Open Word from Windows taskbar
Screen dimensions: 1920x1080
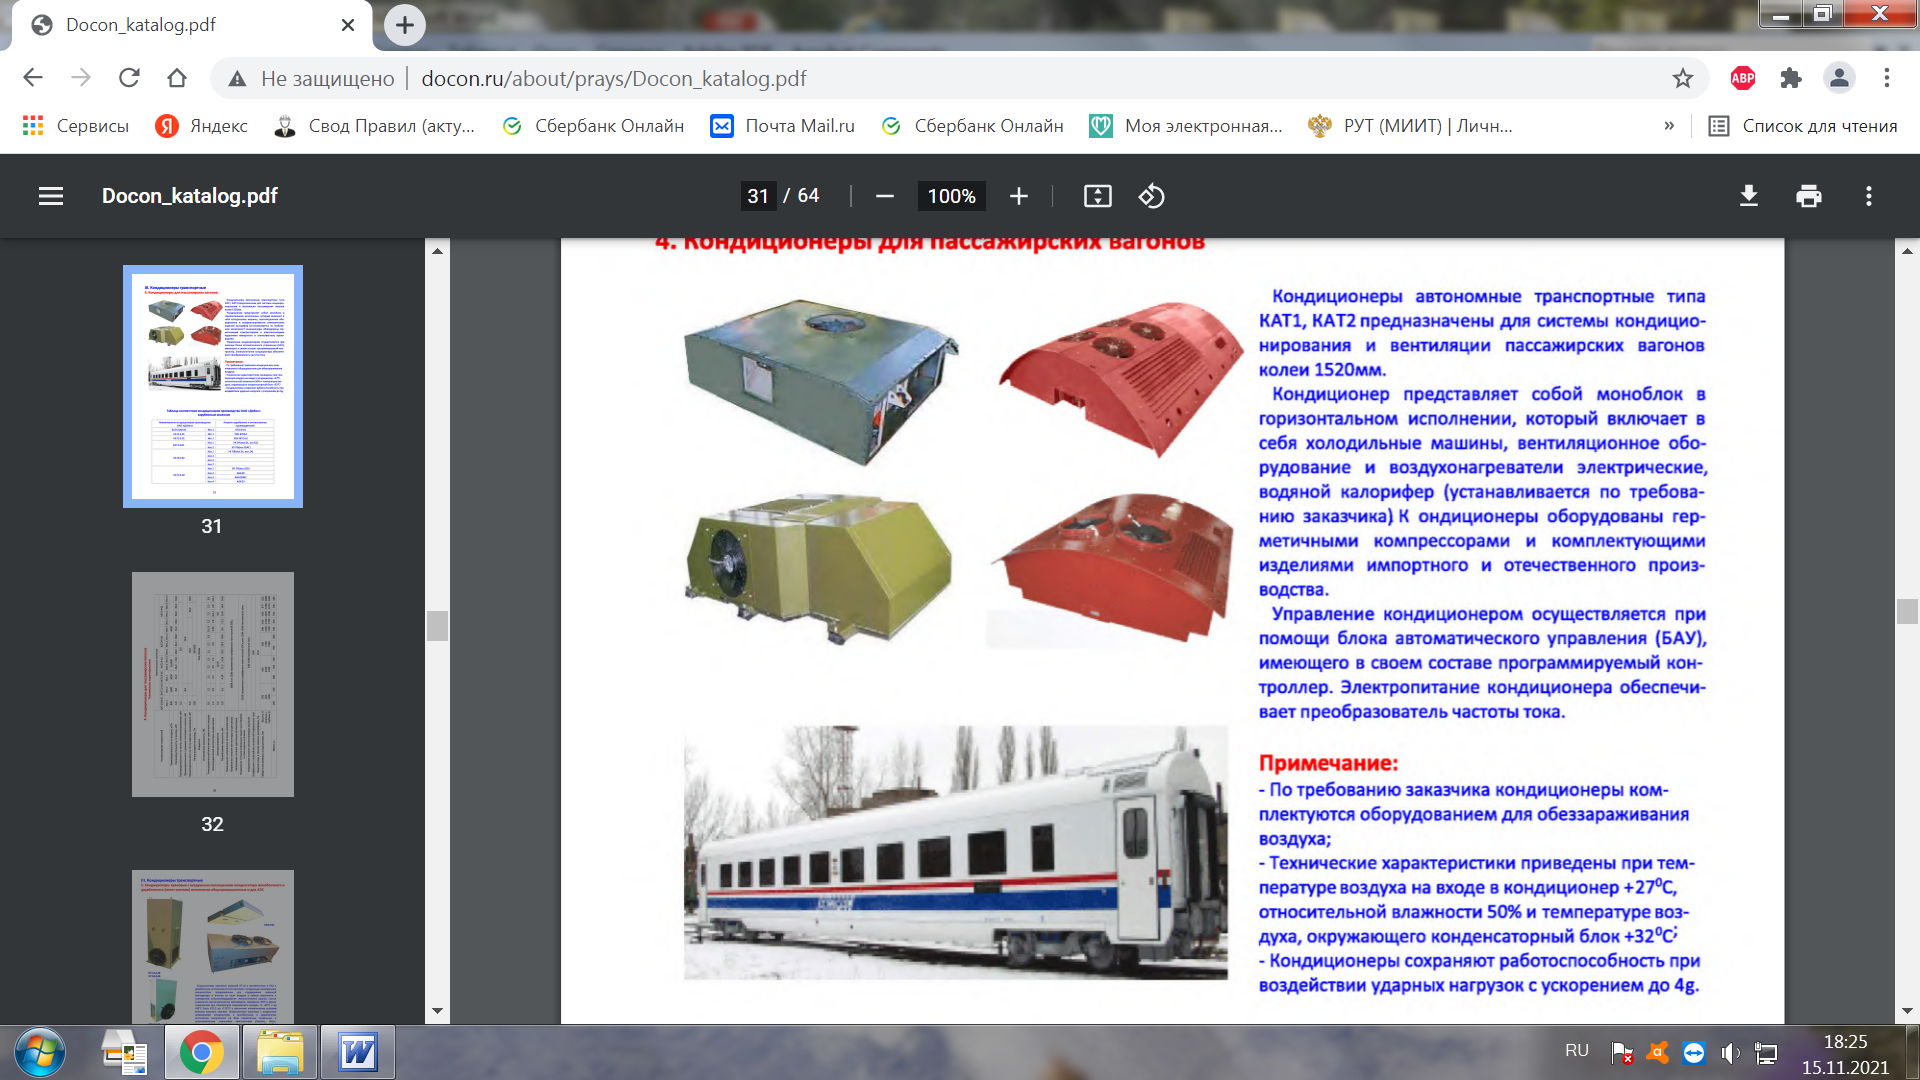(x=357, y=1052)
